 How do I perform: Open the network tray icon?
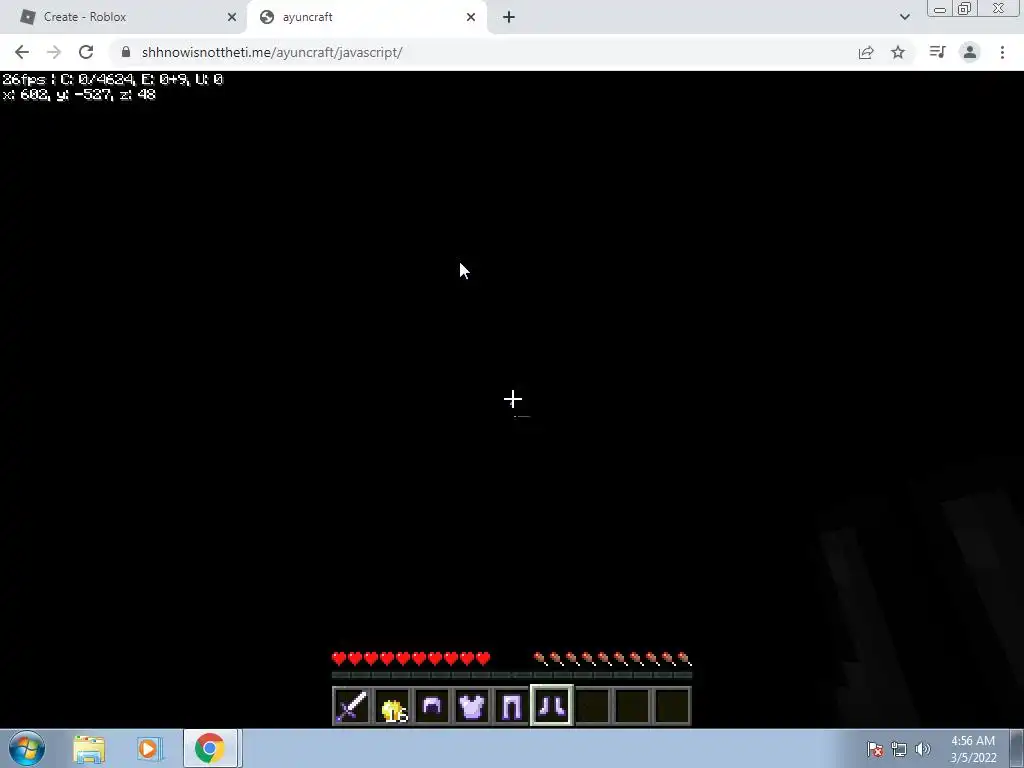899,749
